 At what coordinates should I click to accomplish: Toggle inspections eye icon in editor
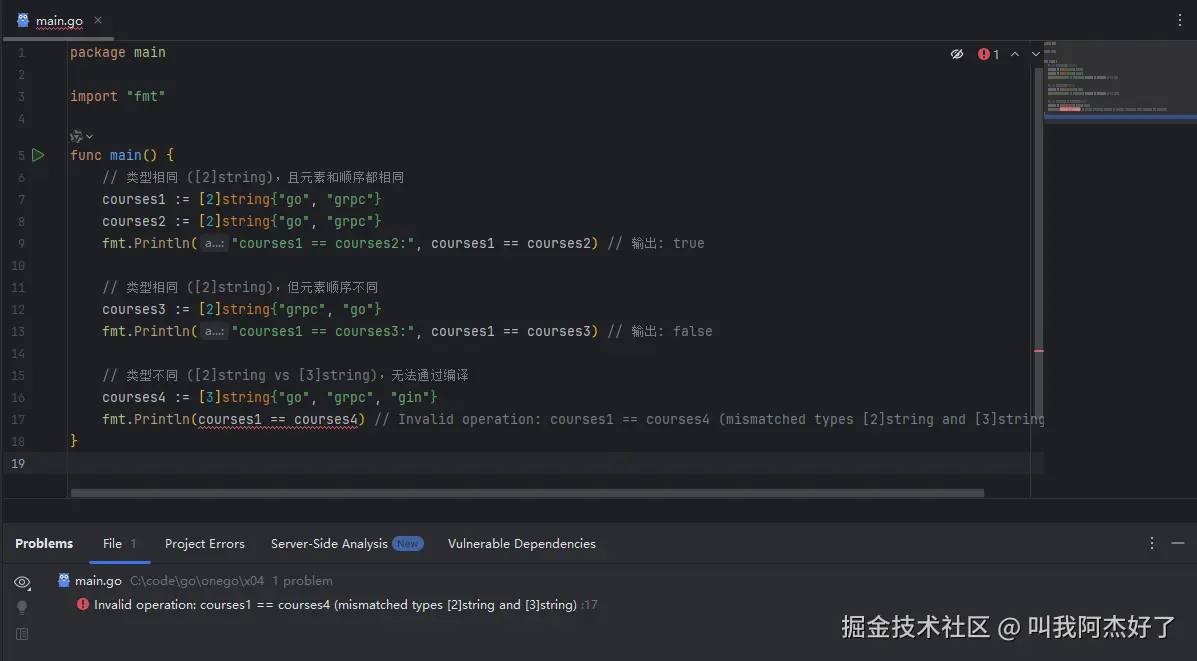(957, 54)
